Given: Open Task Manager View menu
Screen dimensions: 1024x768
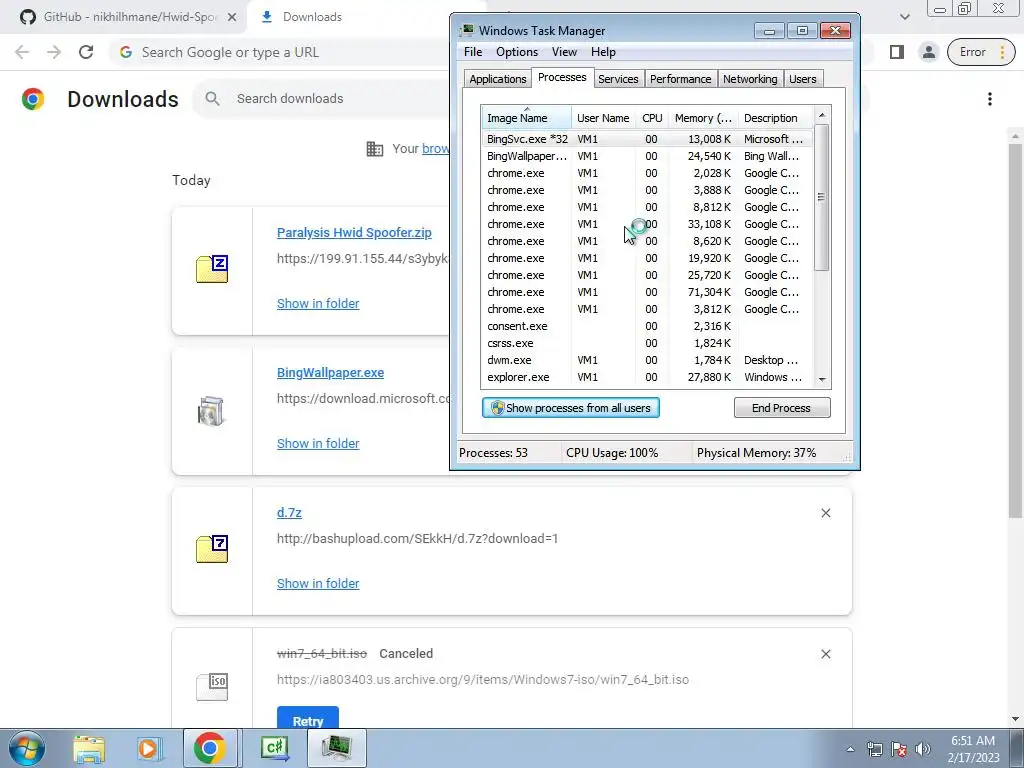Looking at the screenshot, I should tap(564, 52).
